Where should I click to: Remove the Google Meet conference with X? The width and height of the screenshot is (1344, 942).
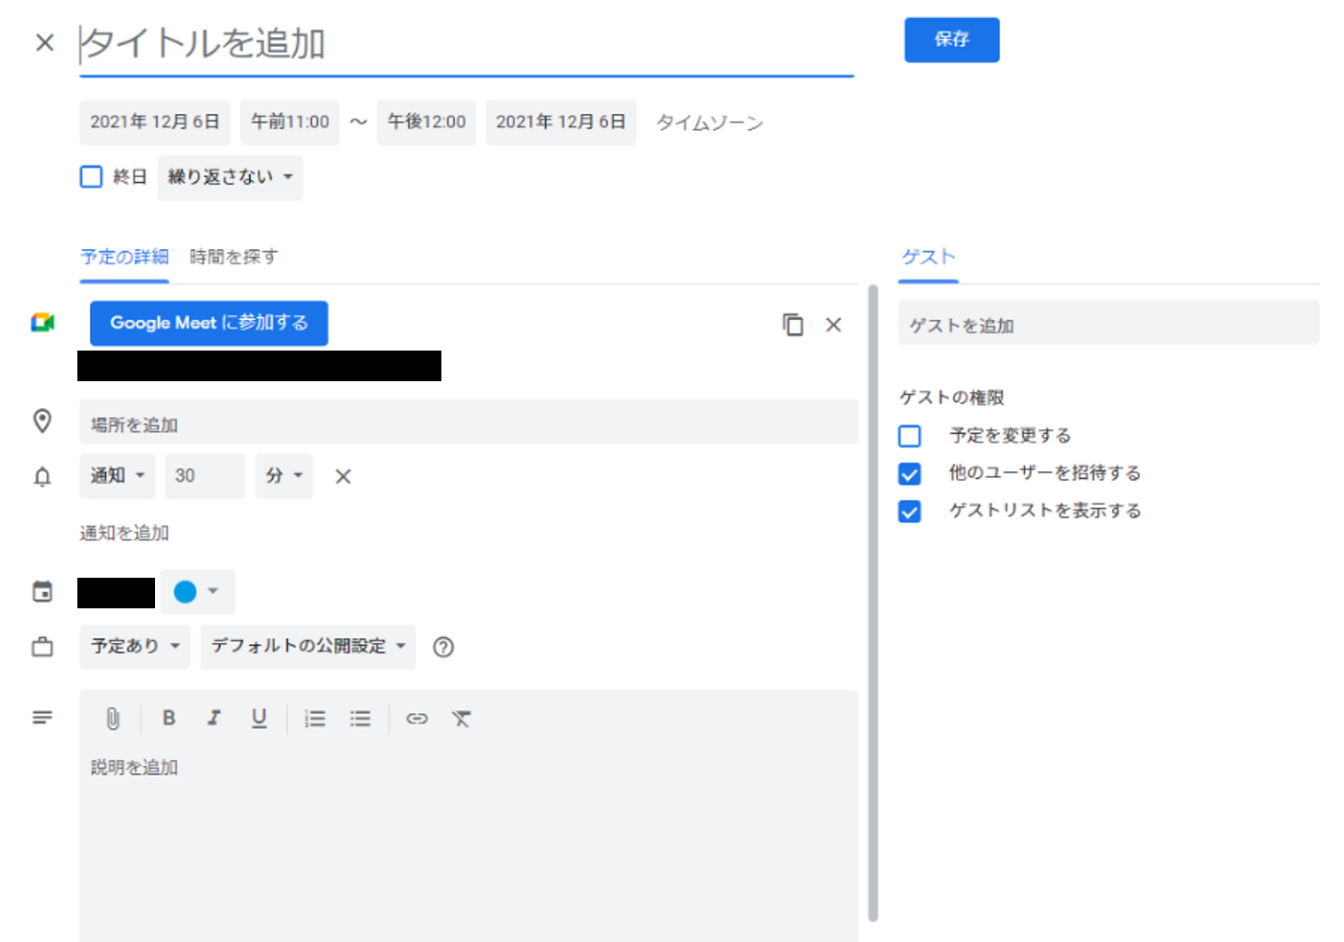[833, 325]
